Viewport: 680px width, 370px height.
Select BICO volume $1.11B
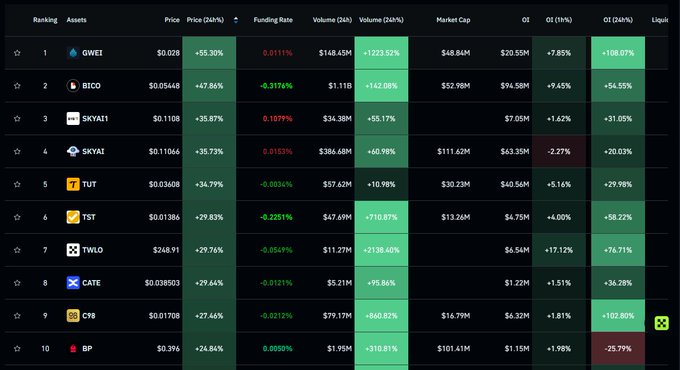coord(340,86)
